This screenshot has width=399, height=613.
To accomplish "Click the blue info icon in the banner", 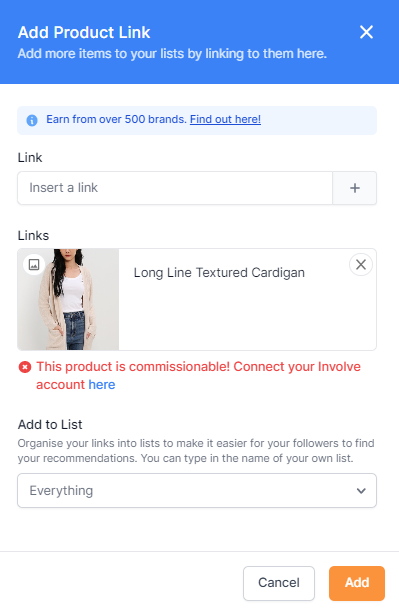I will coord(32,120).
